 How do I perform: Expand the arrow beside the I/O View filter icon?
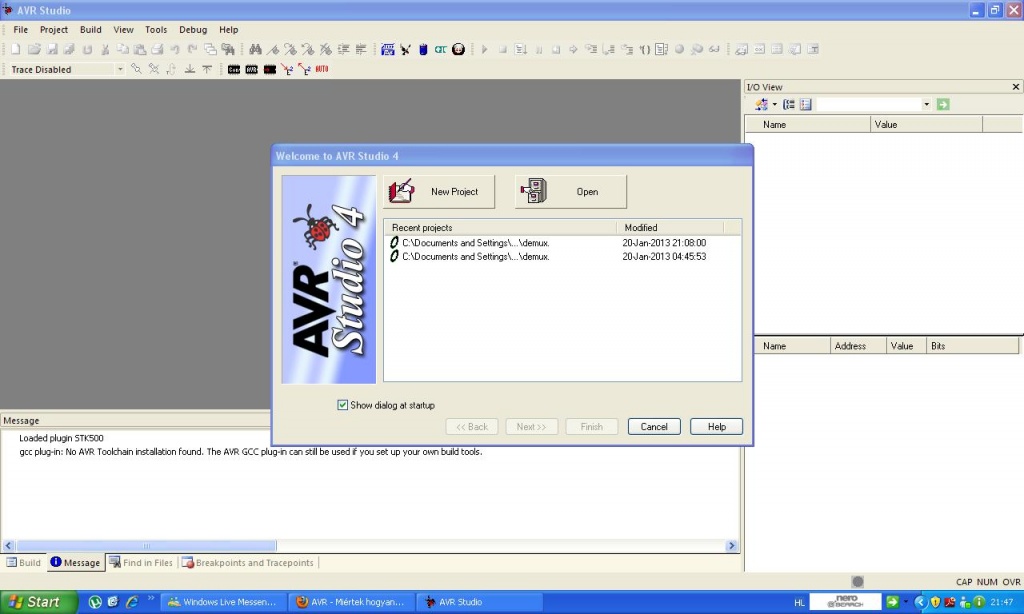pos(775,105)
